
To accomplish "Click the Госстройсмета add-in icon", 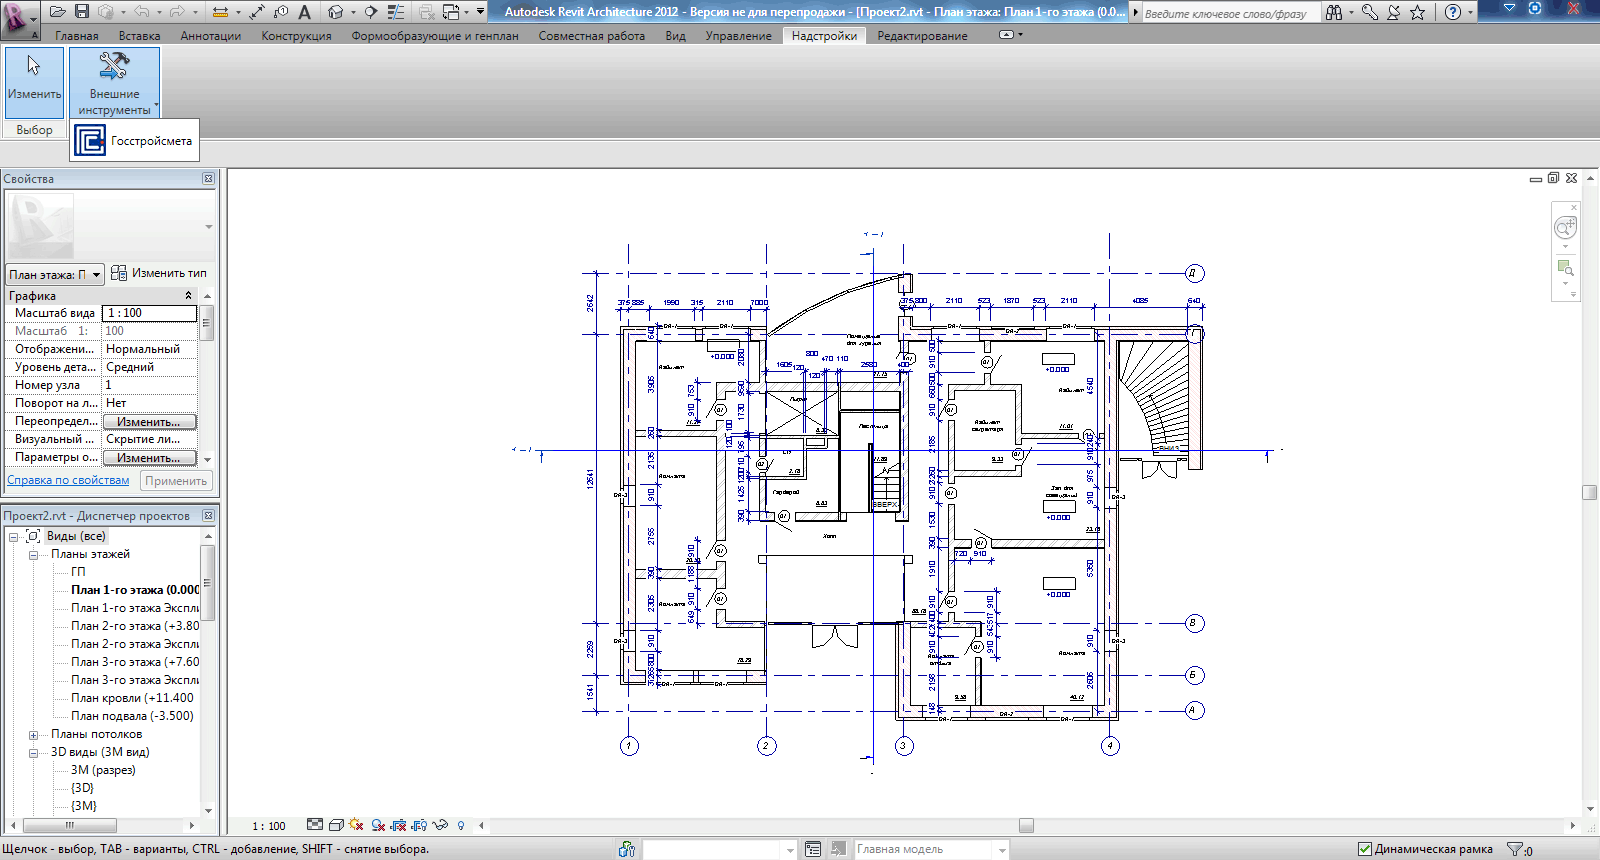I will 90,141.
